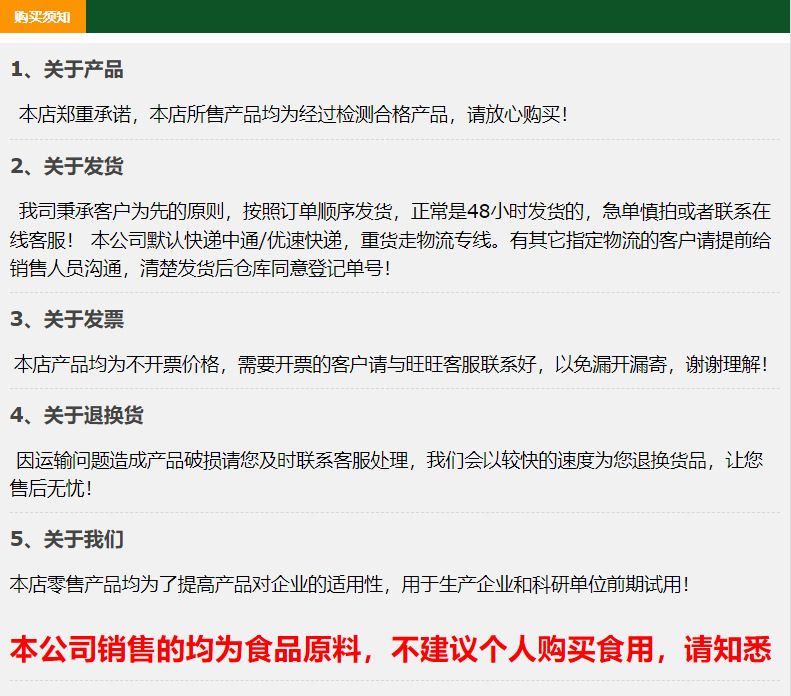Click the line starting 销售人员沟通
The image size is (791, 696).
pyautogui.click(x=200, y=268)
